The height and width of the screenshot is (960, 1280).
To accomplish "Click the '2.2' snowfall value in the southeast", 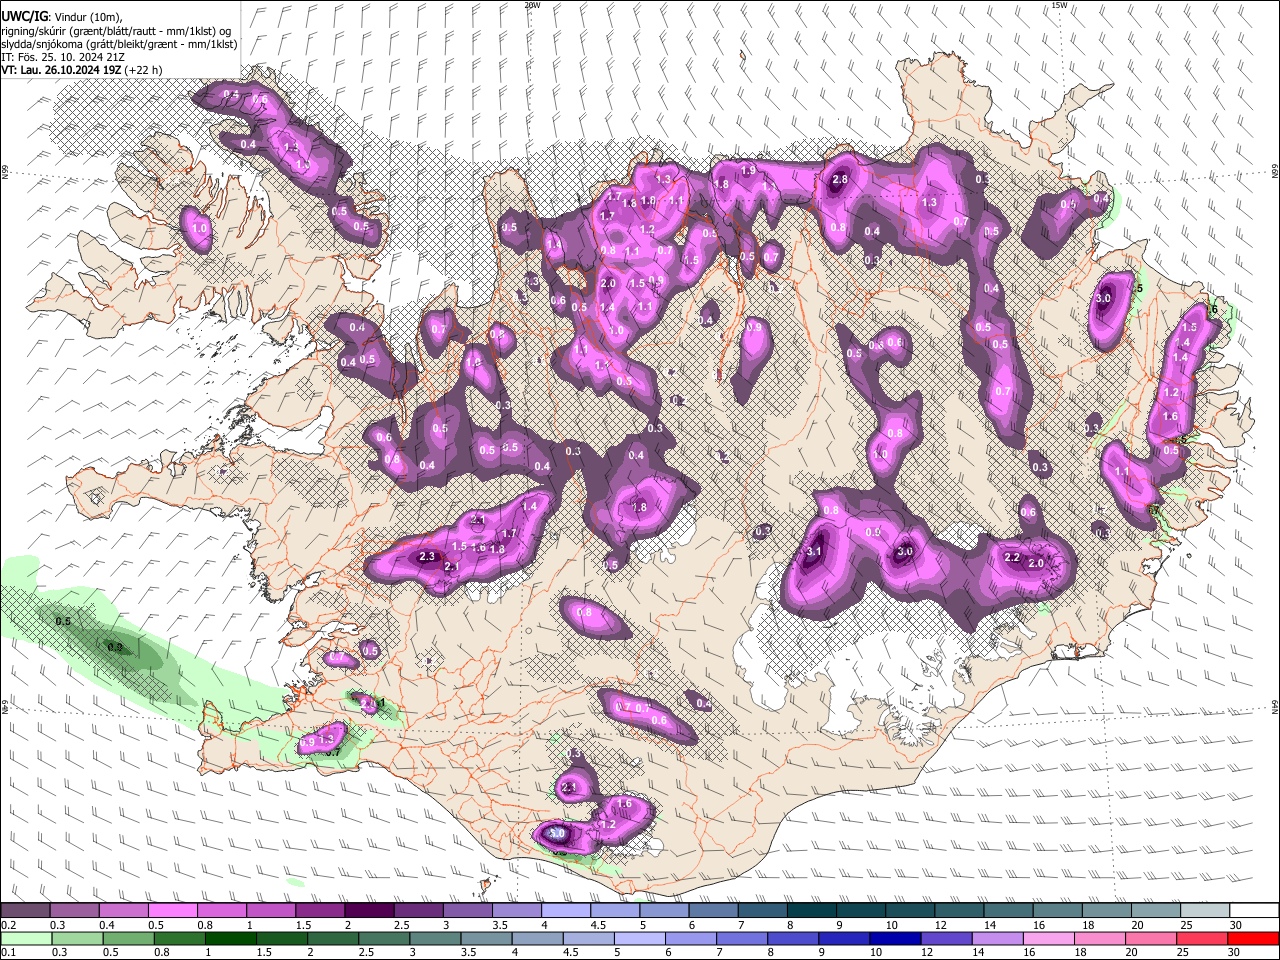I will pos(1011,558).
